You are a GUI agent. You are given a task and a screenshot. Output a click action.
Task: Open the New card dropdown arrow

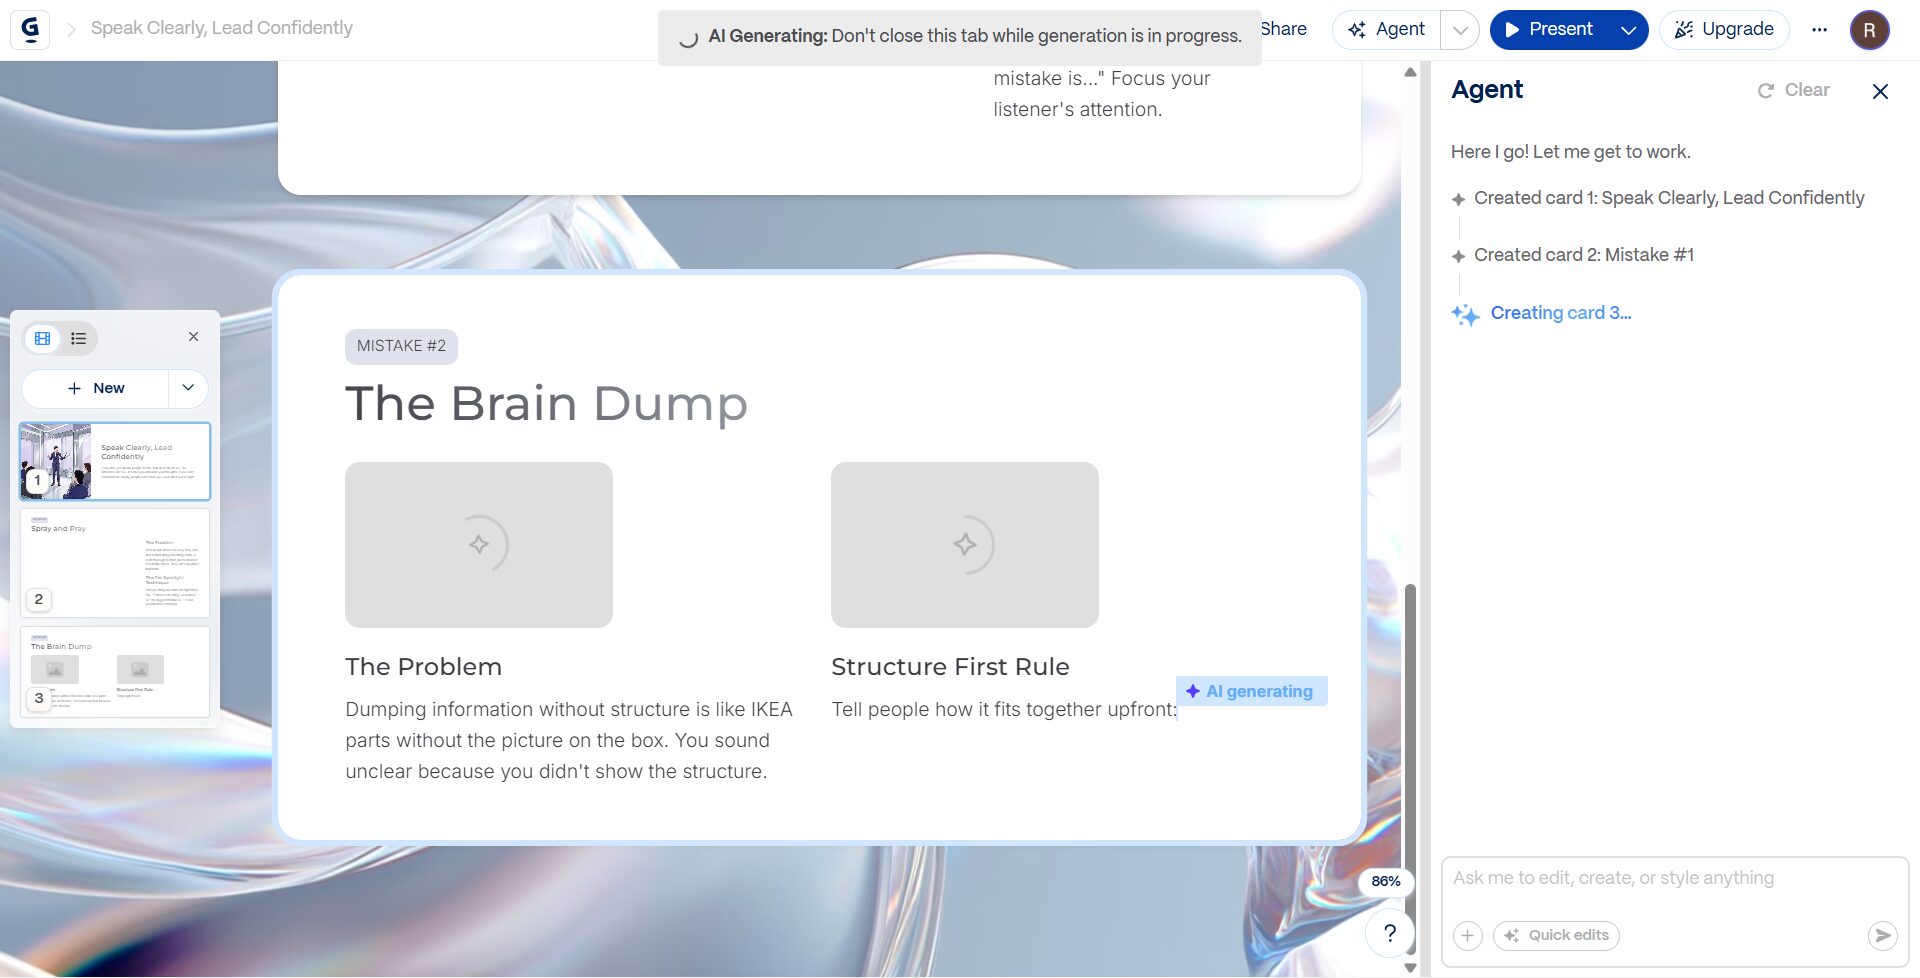[x=188, y=388]
